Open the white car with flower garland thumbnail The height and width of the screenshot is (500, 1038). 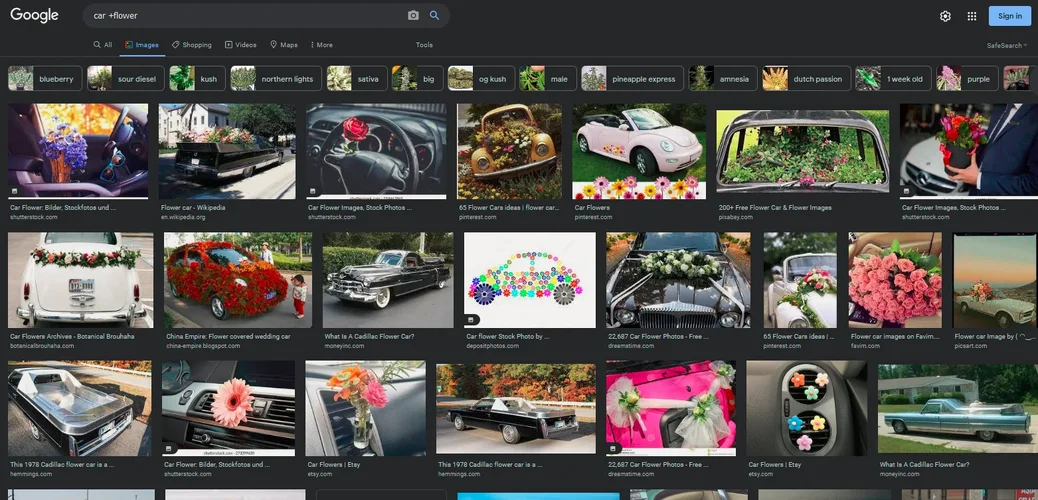81,280
